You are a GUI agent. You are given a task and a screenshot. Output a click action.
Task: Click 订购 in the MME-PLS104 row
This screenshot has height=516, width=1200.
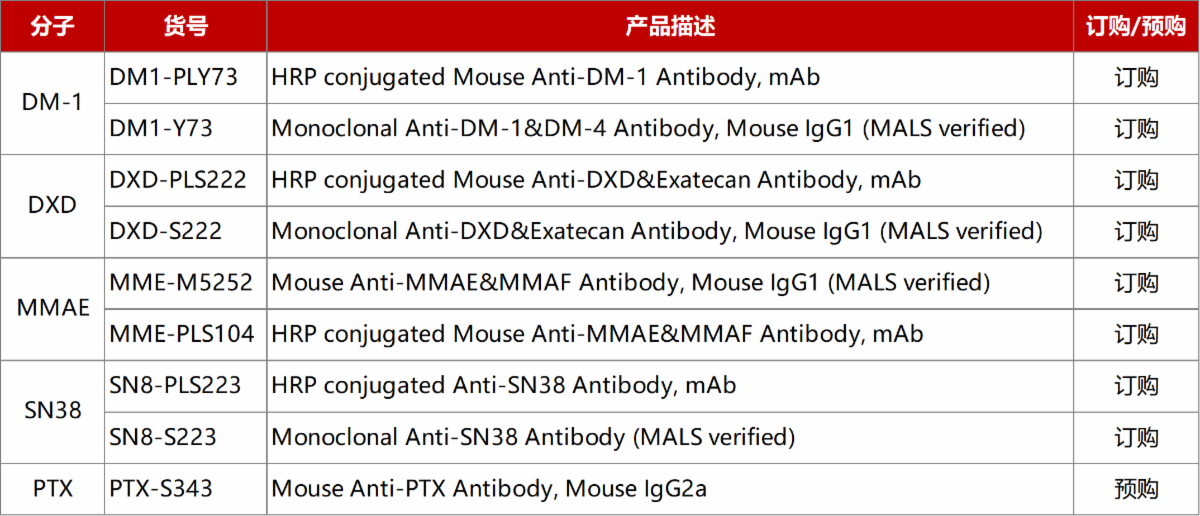1136,334
